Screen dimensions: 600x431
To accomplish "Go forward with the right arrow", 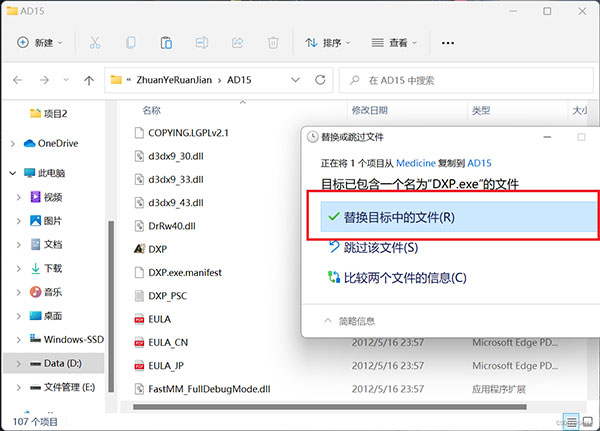I will point(44,80).
